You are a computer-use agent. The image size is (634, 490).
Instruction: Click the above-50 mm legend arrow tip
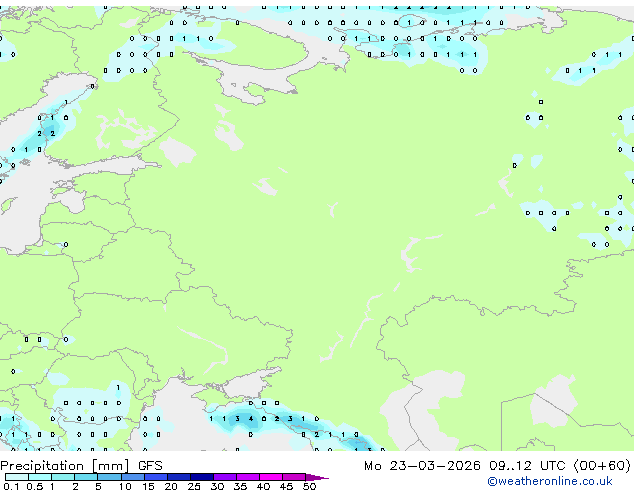[x=317, y=477]
